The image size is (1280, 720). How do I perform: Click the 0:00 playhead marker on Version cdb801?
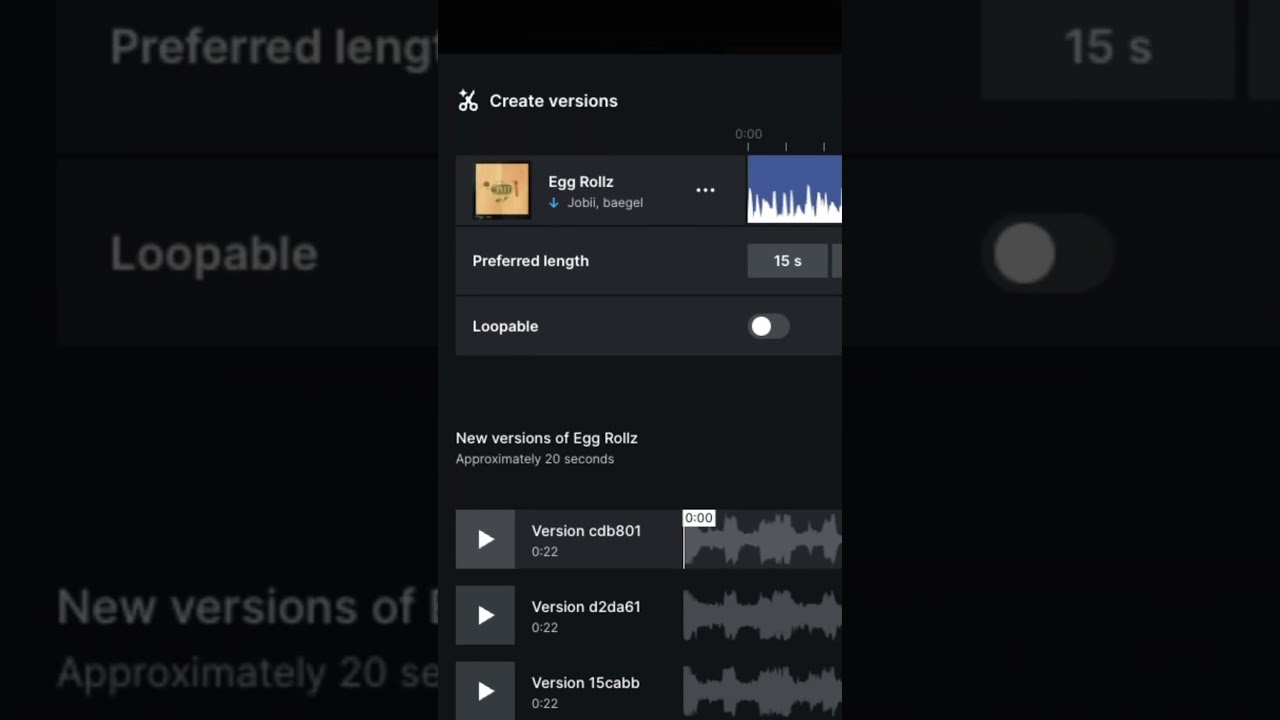[699, 518]
